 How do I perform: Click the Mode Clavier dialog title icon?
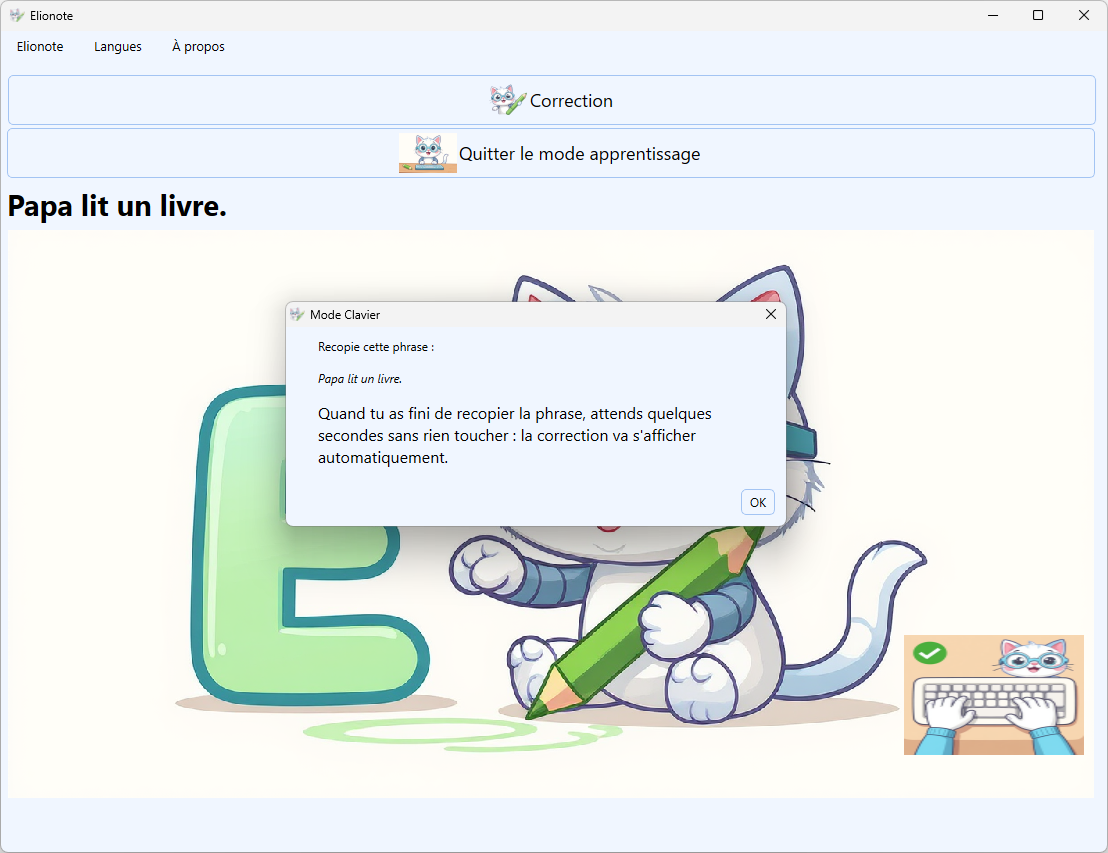(296, 314)
